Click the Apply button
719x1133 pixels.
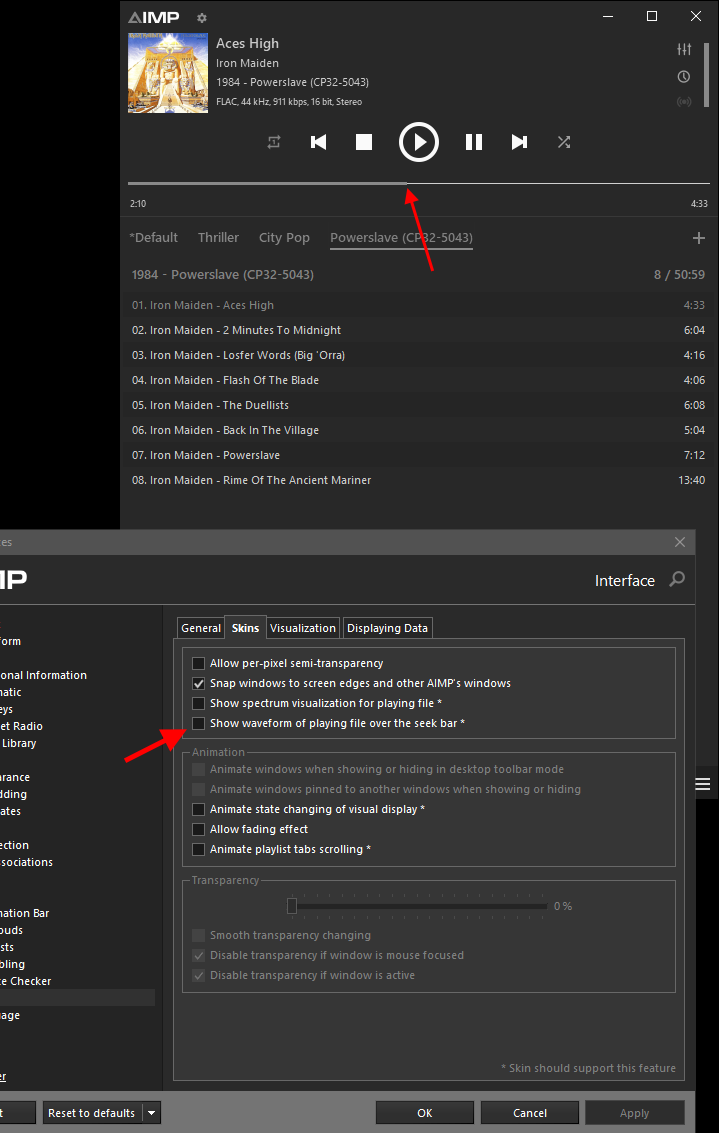pyautogui.click(x=634, y=1113)
